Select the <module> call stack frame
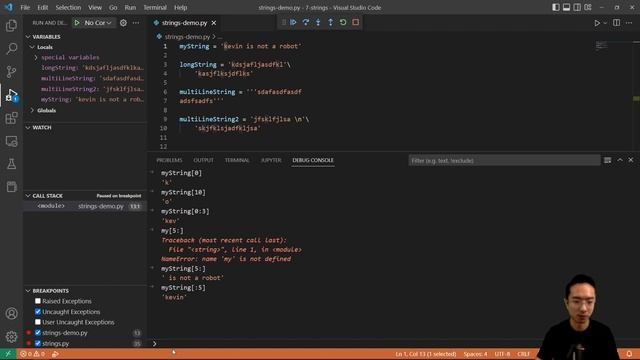This screenshot has width=640, height=360. tap(84, 206)
